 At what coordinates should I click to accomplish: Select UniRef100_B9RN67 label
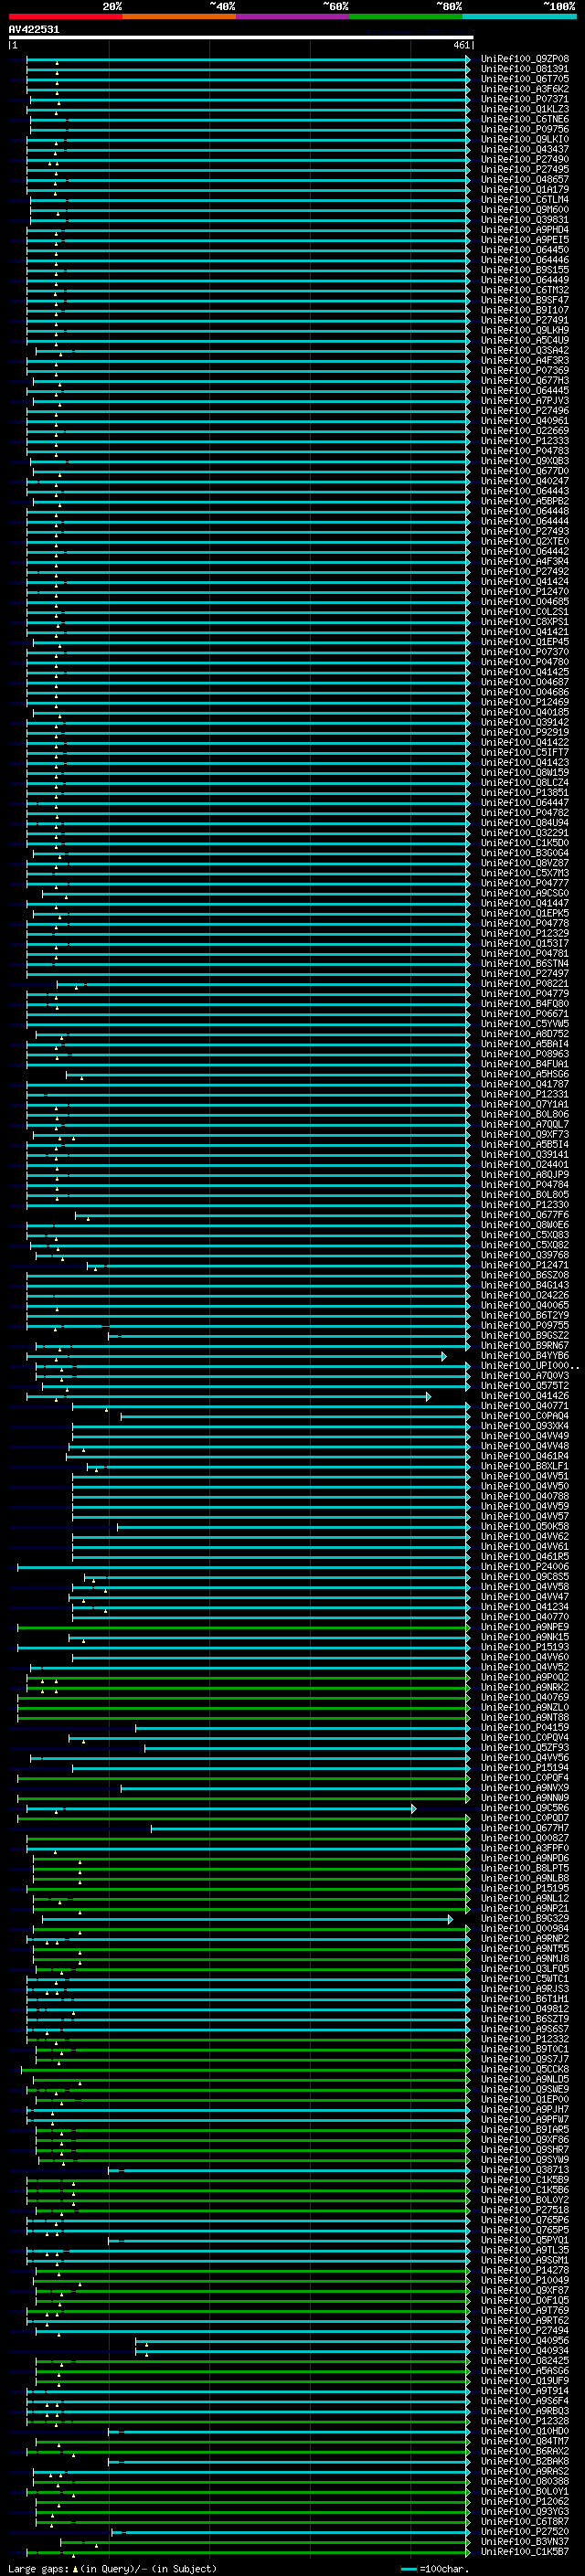pyautogui.click(x=525, y=1346)
